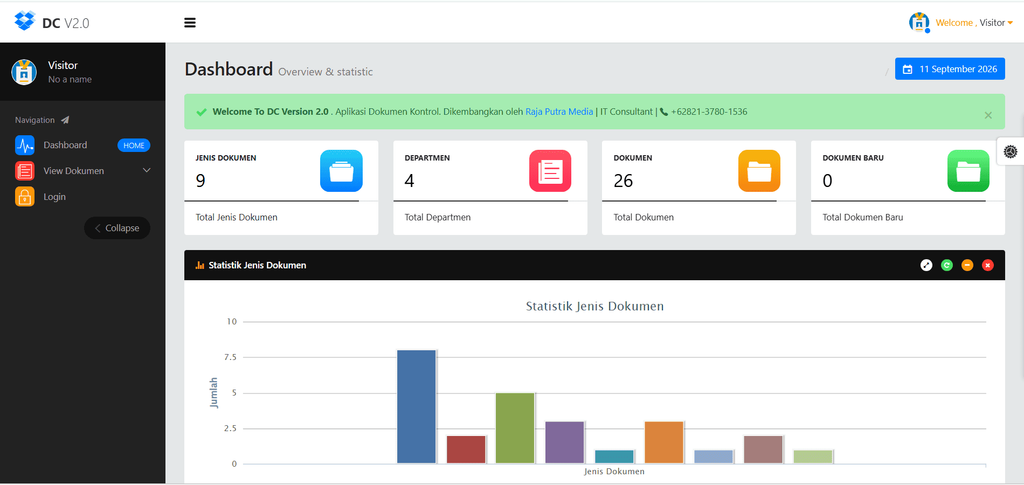Open Login from the sidebar
The height and width of the screenshot is (485, 1024).
pyautogui.click(x=55, y=196)
